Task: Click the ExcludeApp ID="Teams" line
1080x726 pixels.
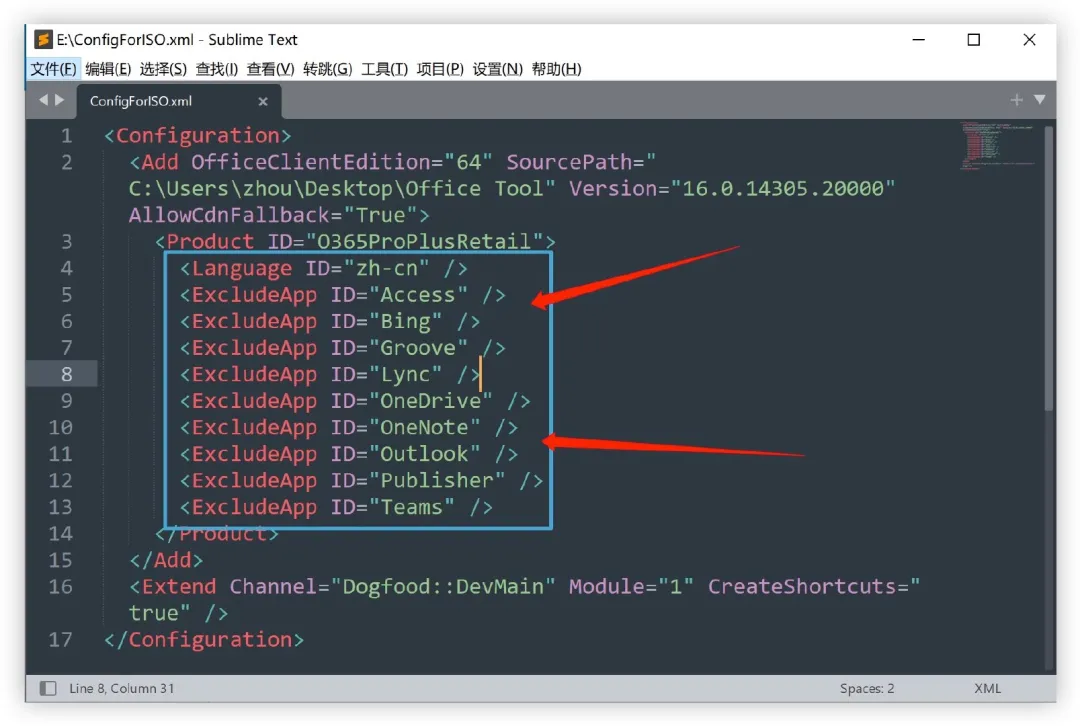Action: pyautogui.click(x=336, y=508)
